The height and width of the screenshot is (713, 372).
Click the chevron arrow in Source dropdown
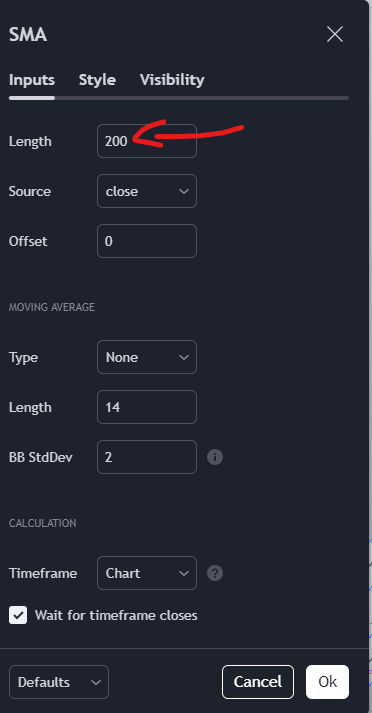(184, 191)
